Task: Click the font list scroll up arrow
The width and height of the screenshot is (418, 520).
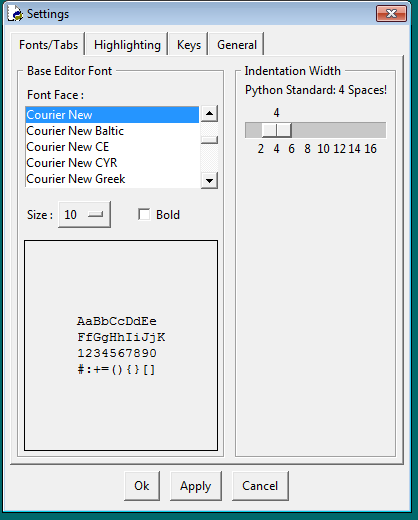Action: click(209, 114)
